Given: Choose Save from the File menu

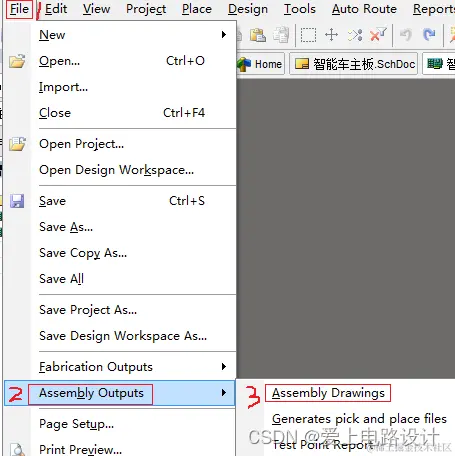Looking at the screenshot, I should pos(133,201).
